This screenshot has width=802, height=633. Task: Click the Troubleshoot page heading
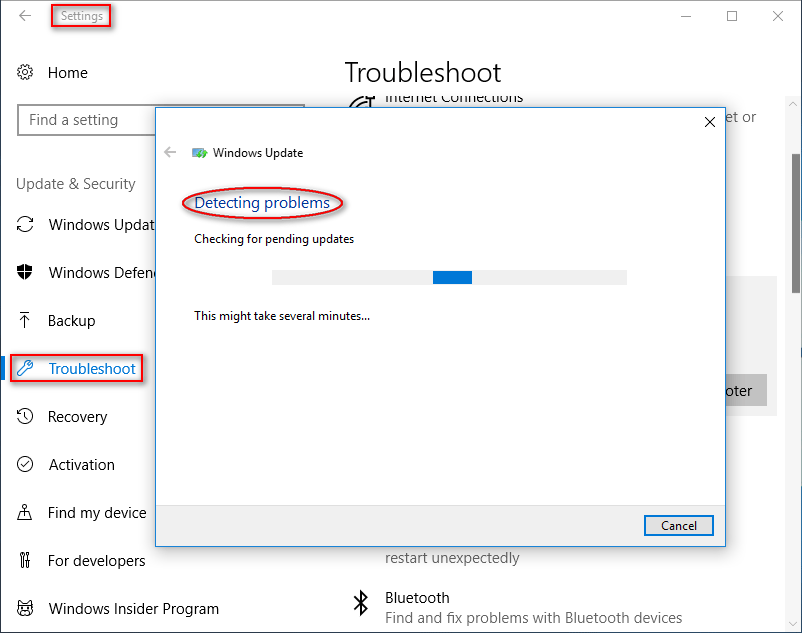coord(422,73)
